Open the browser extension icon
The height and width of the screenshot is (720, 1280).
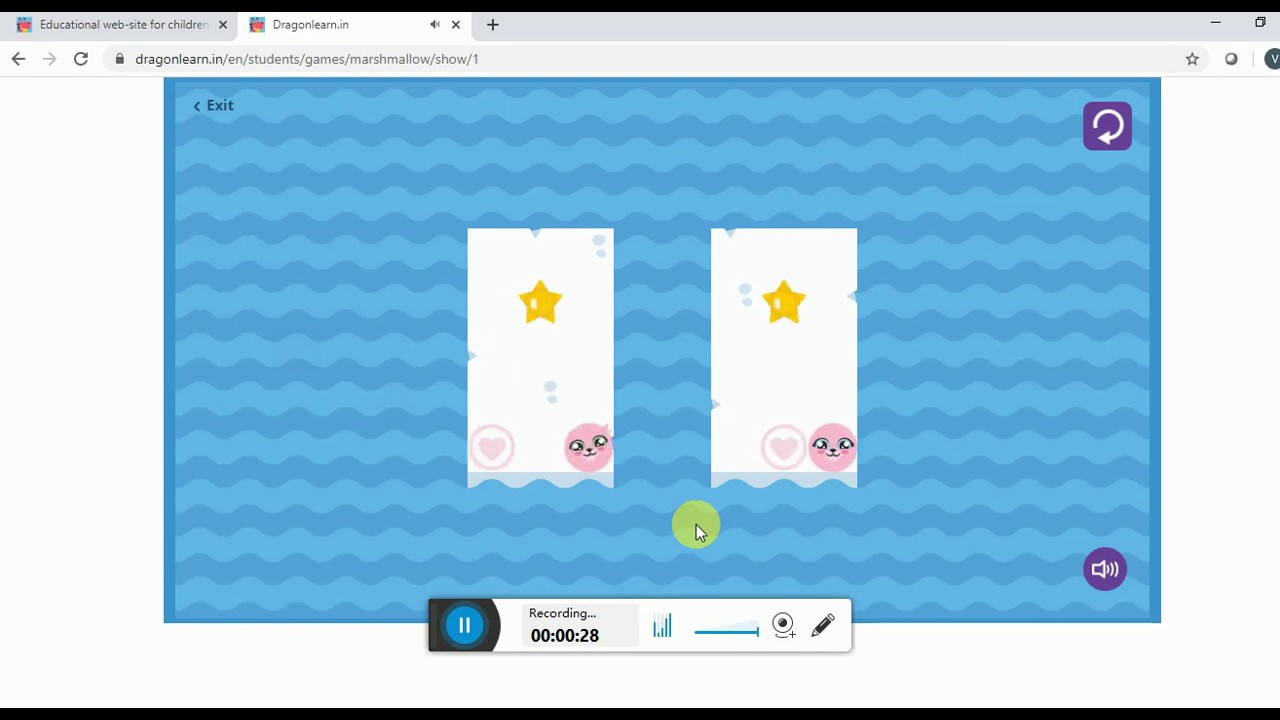point(1231,59)
